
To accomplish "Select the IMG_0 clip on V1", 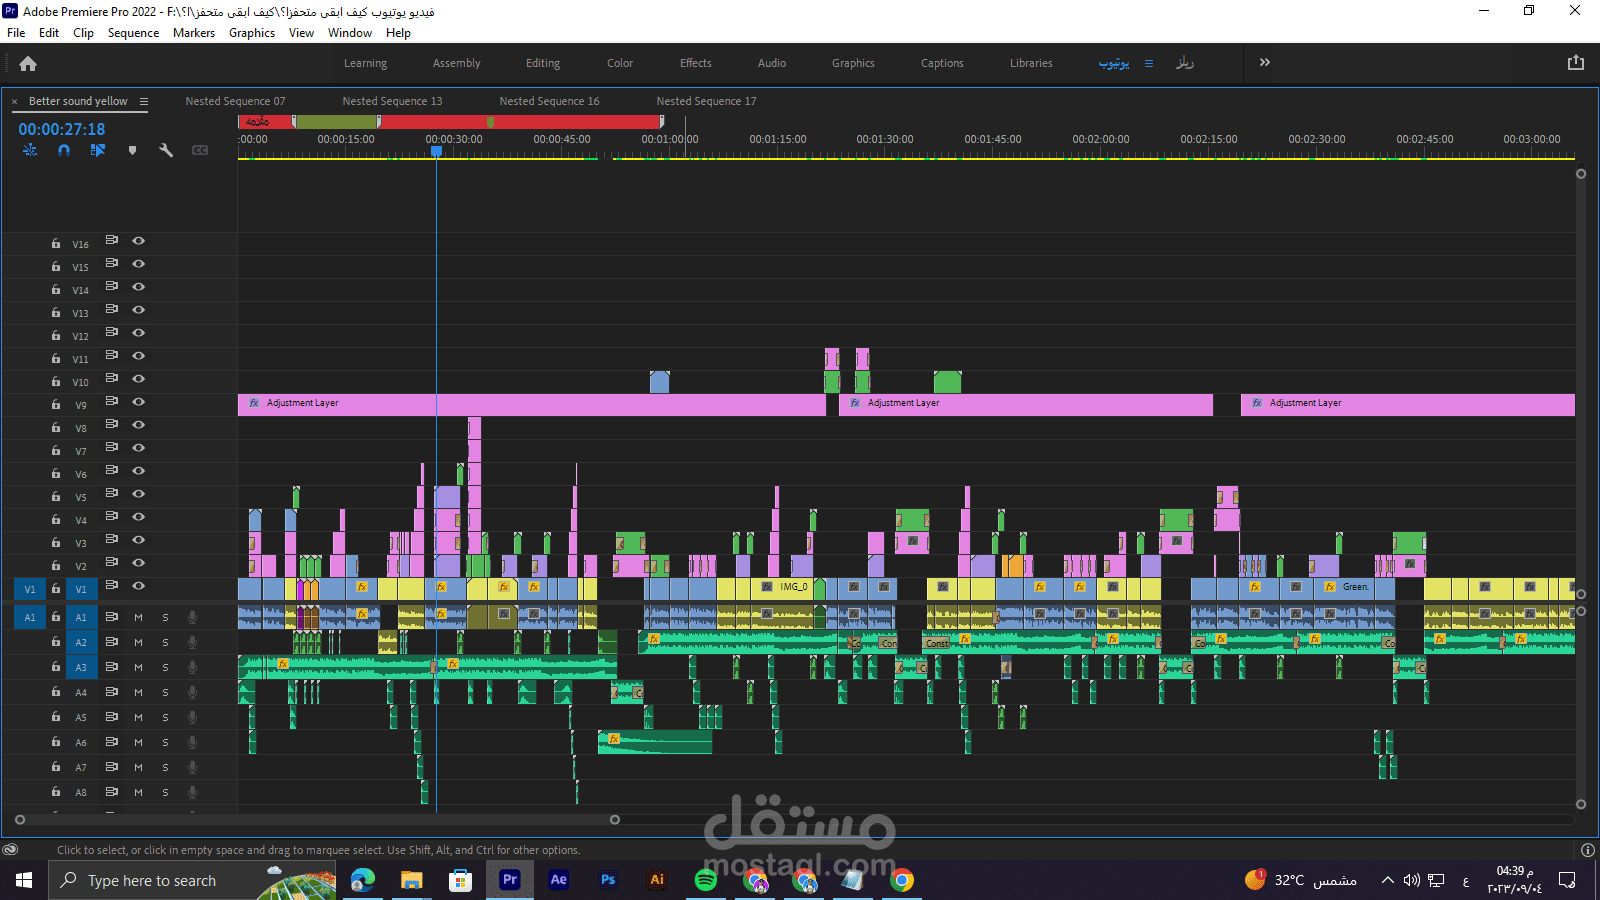I will pos(782,589).
